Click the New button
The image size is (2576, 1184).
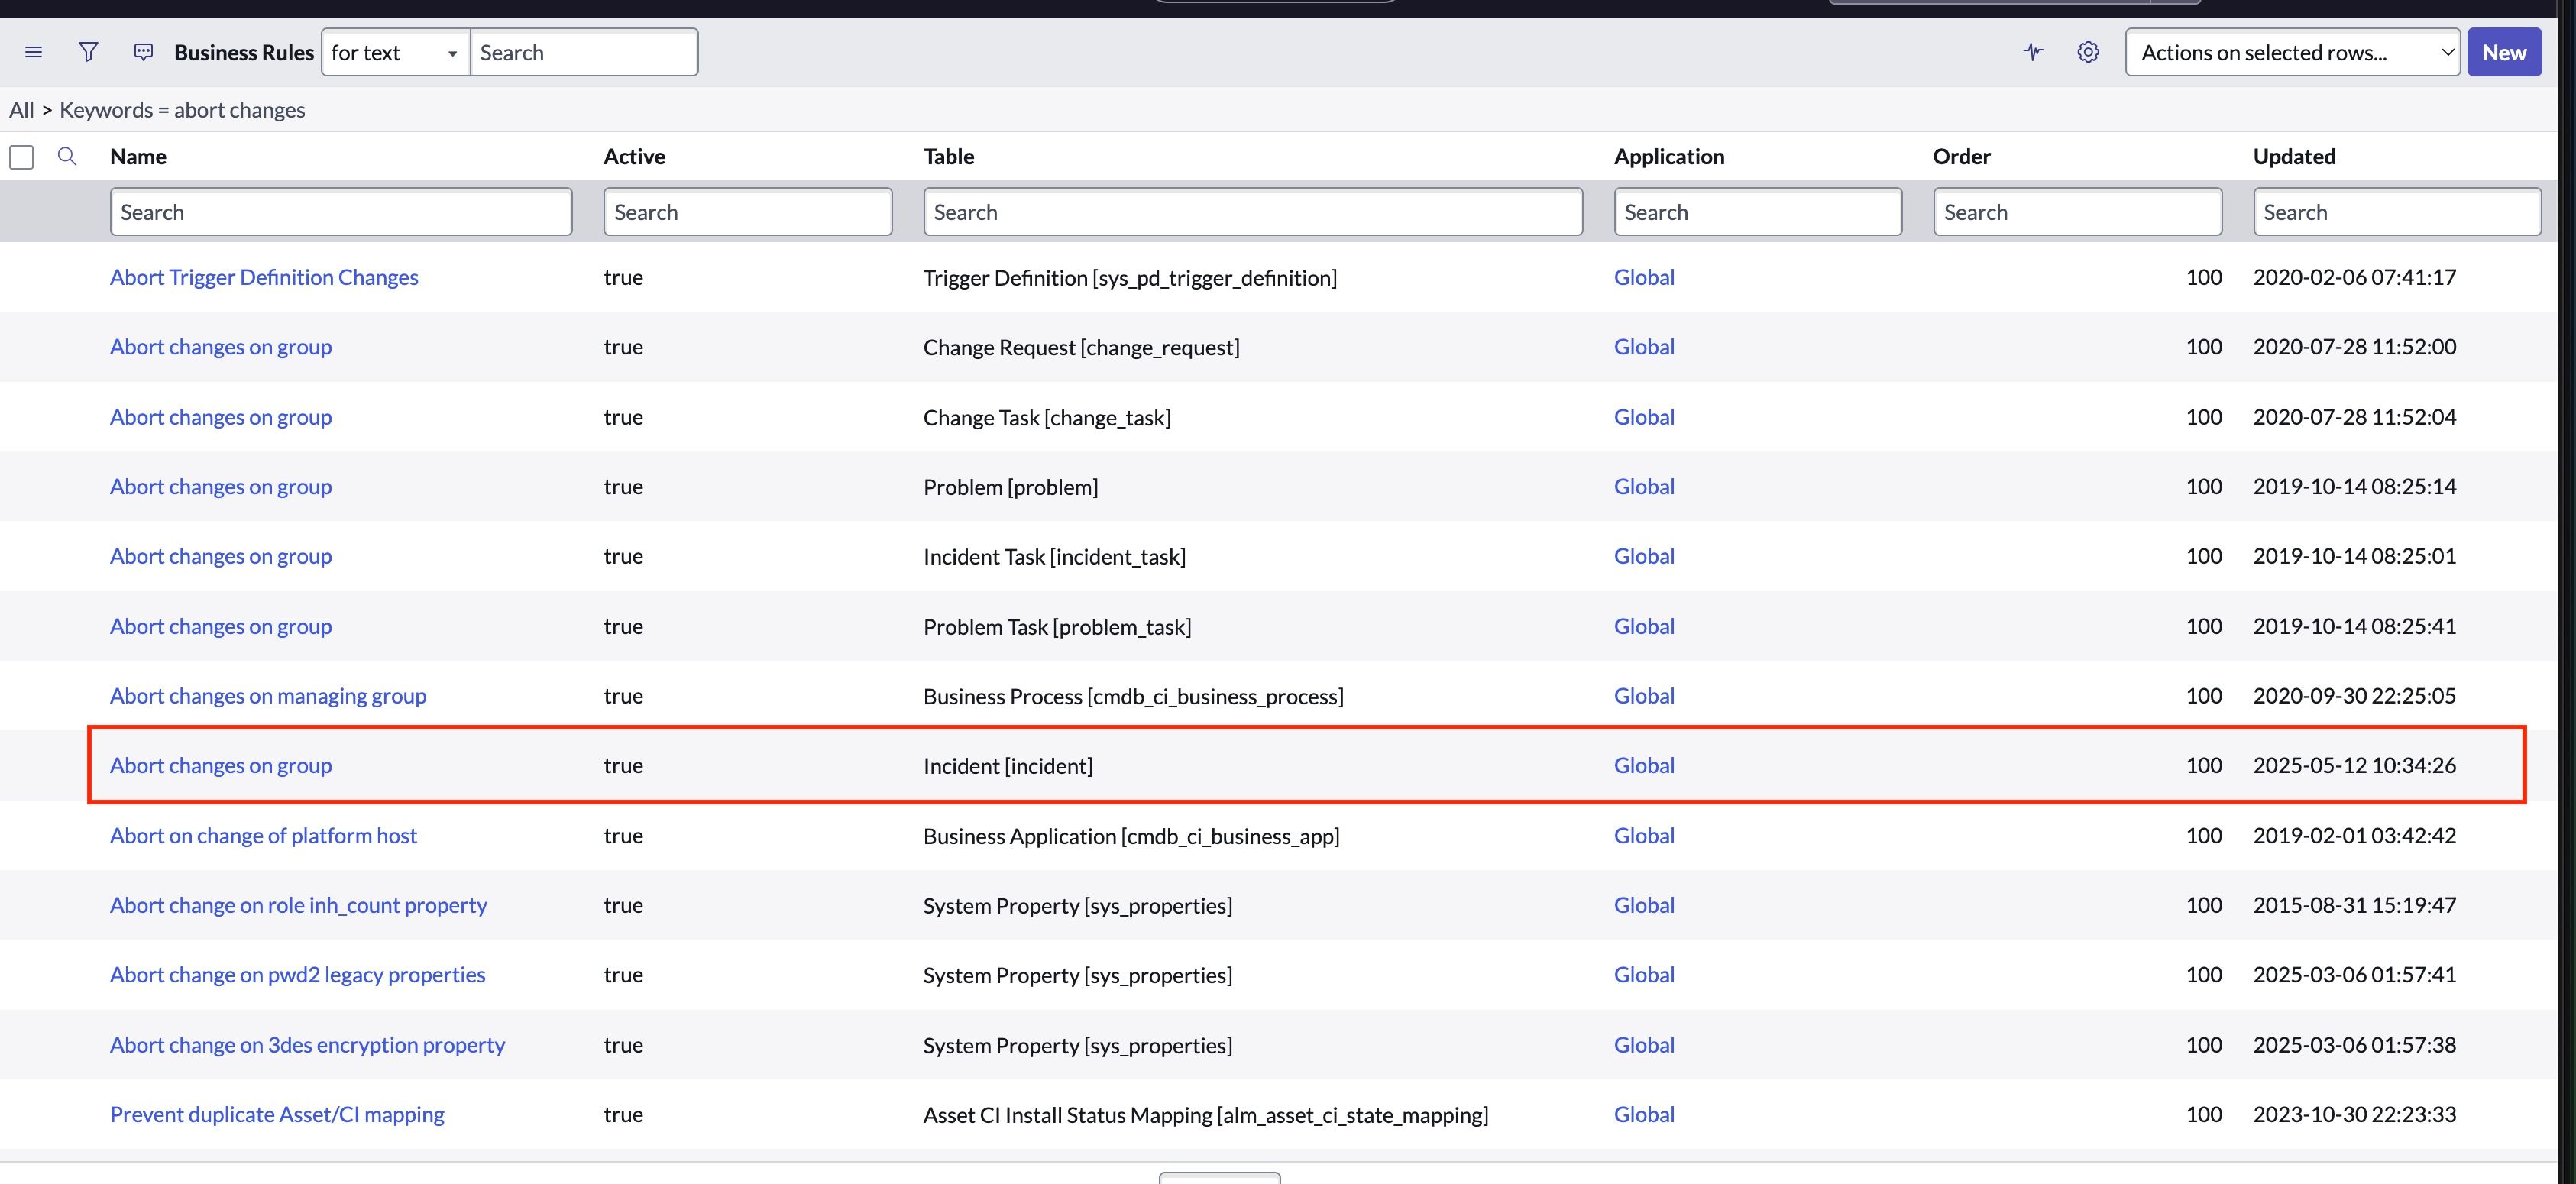coord(2503,52)
